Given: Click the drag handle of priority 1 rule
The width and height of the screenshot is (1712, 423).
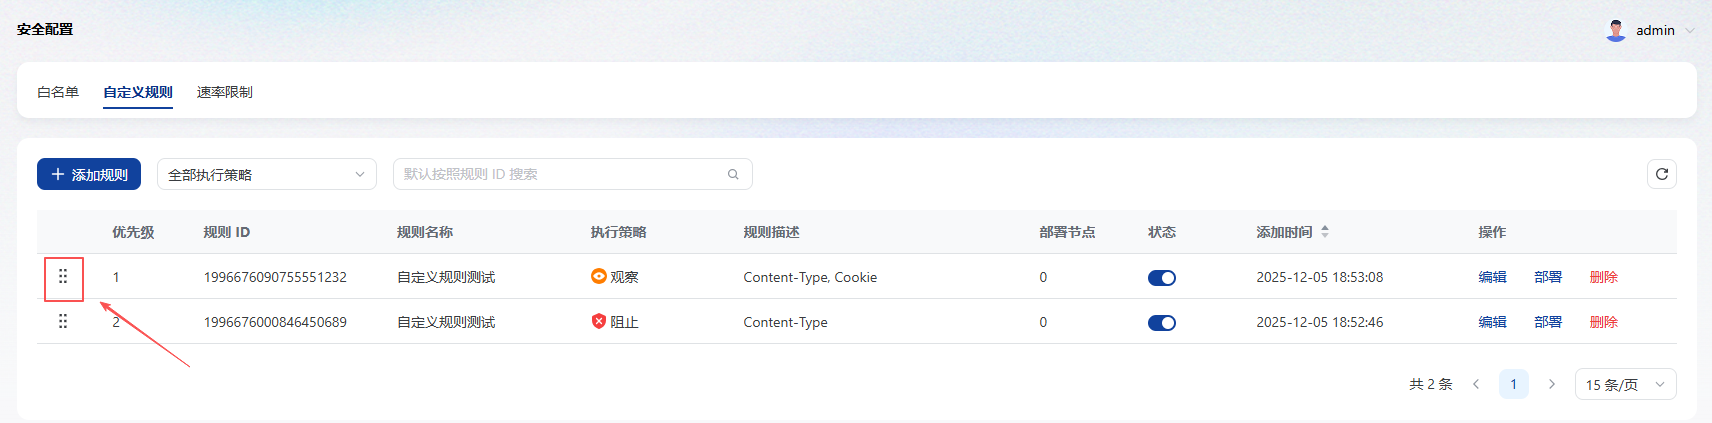Looking at the screenshot, I should [63, 277].
